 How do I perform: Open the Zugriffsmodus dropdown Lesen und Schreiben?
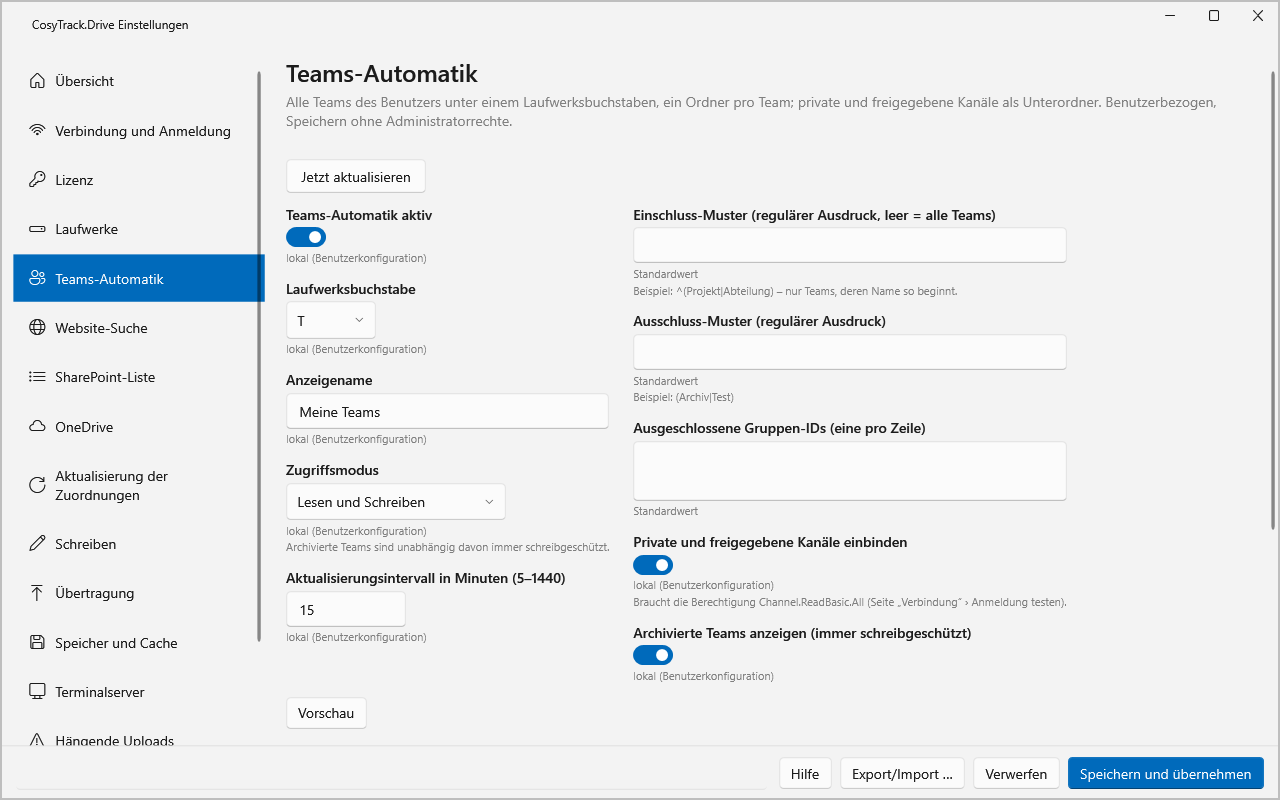[x=396, y=502]
